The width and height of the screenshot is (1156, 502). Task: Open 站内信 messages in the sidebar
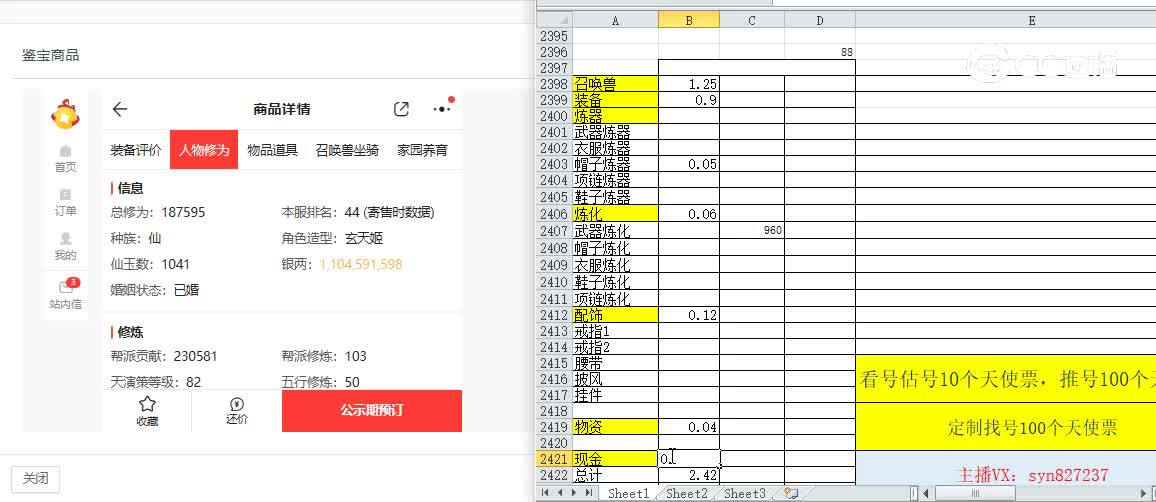[x=66, y=293]
